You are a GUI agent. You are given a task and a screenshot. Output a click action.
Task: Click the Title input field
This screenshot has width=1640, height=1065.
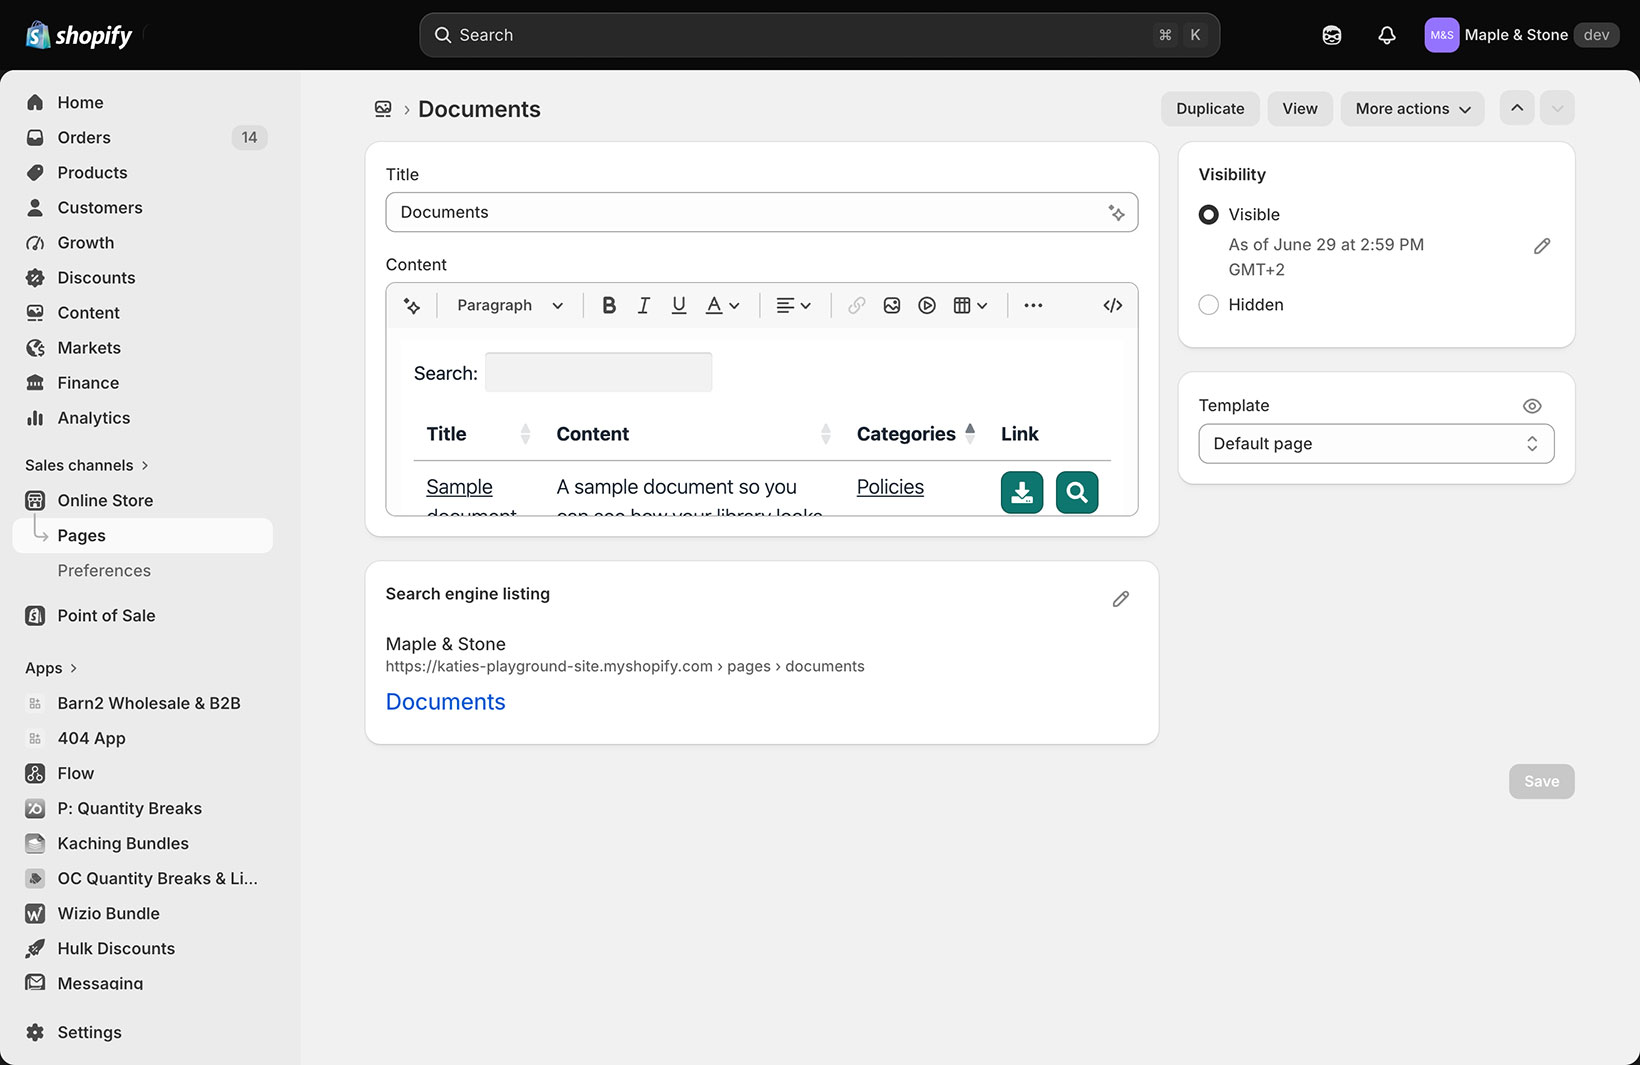(761, 212)
